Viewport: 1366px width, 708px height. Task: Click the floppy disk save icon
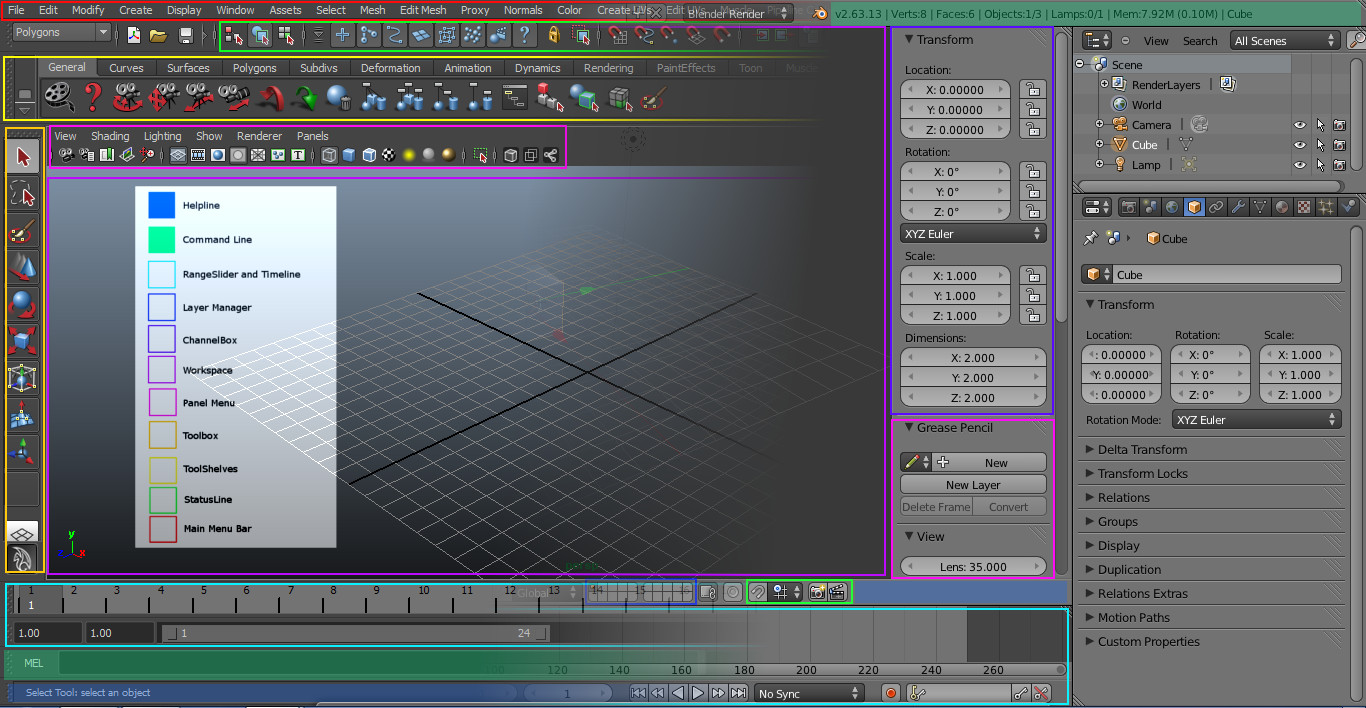[186, 36]
